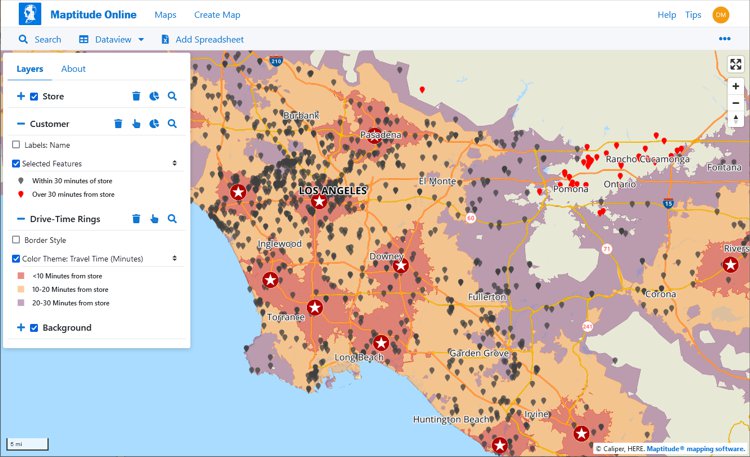Image resolution: width=750 pixels, height=457 pixels.
Task: Delete the Store layer with trash icon
Action: point(136,96)
